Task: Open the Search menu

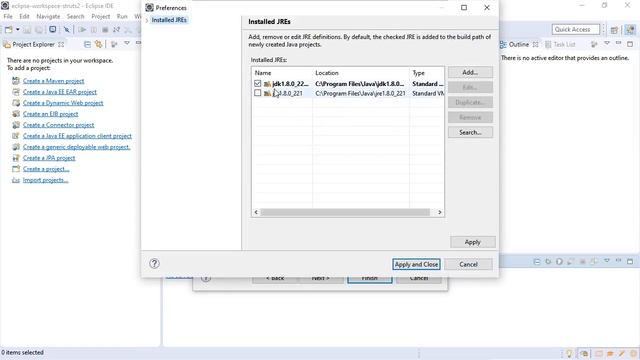Action: 76,16
